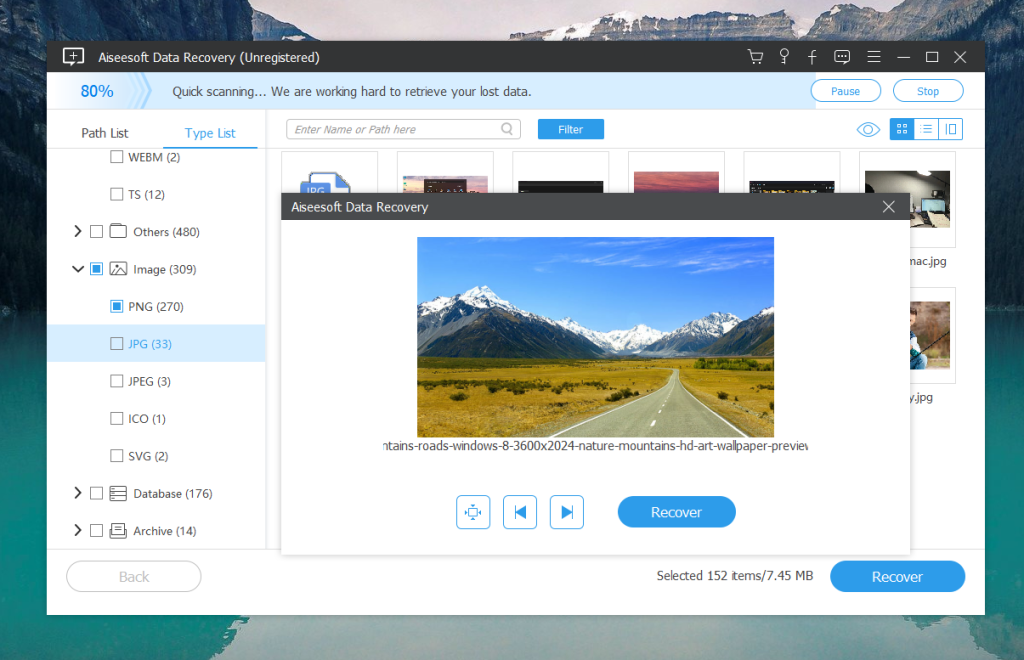This screenshot has height=660, width=1024.
Task: Switch to thumbnail grid view
Action: [x=901, y=129]
